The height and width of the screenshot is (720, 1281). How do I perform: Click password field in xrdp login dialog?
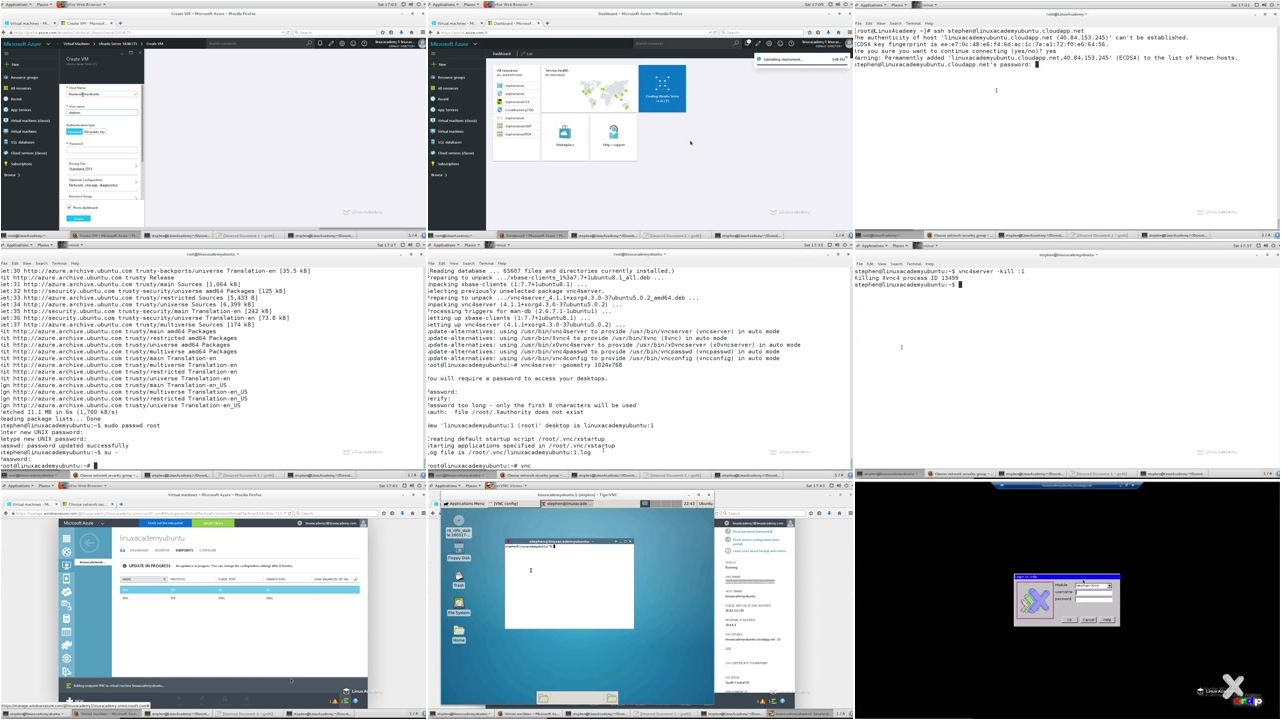point(1094,600)
